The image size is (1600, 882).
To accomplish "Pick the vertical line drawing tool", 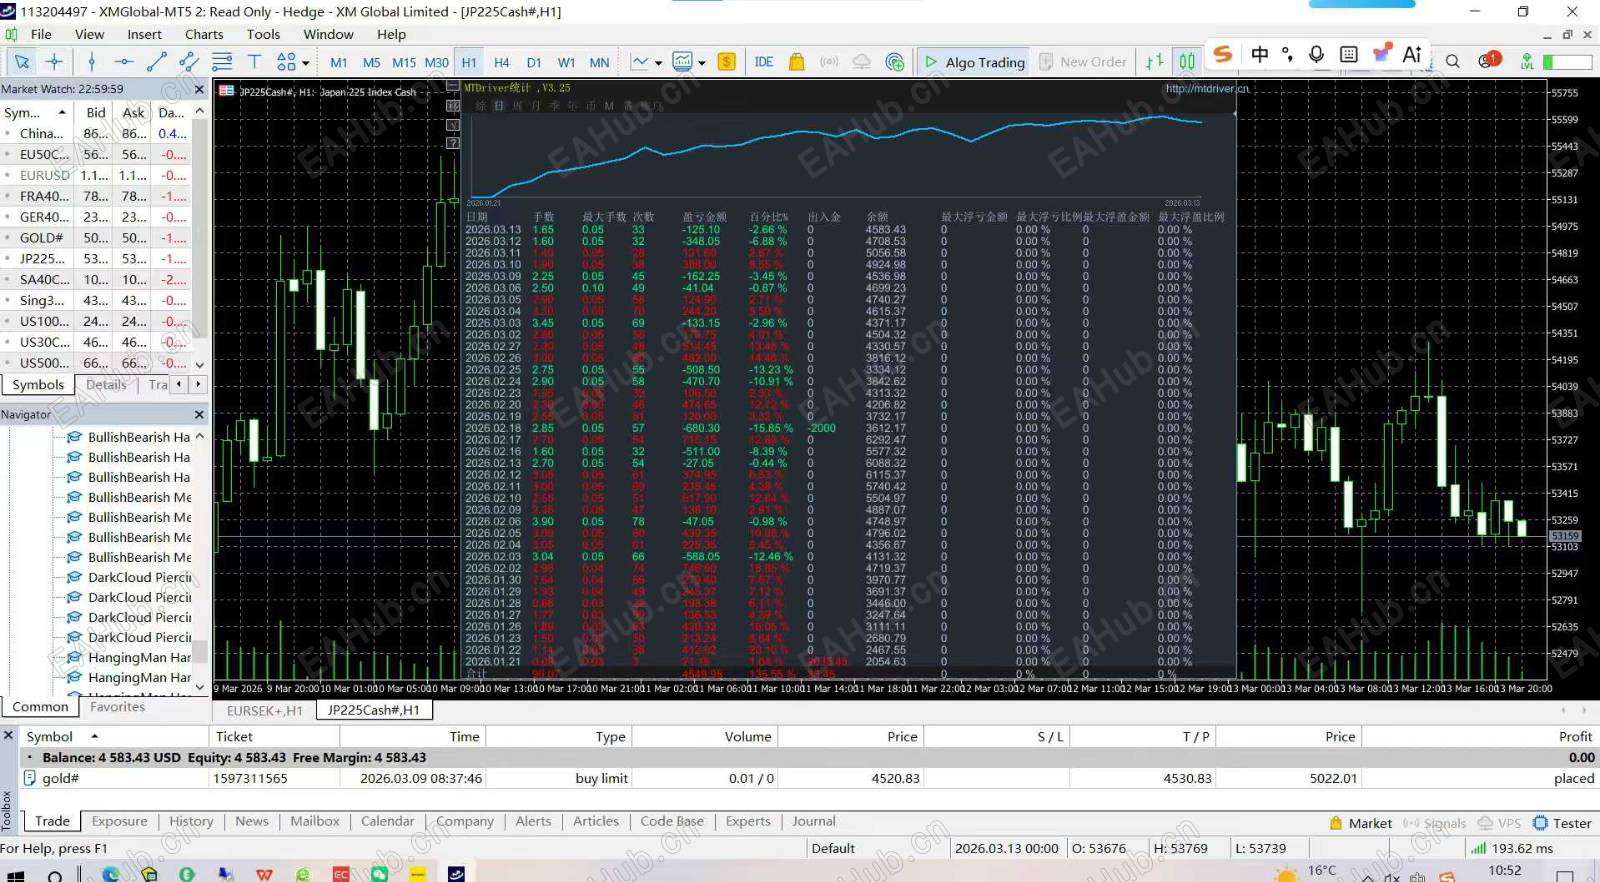I will (92, 62).
